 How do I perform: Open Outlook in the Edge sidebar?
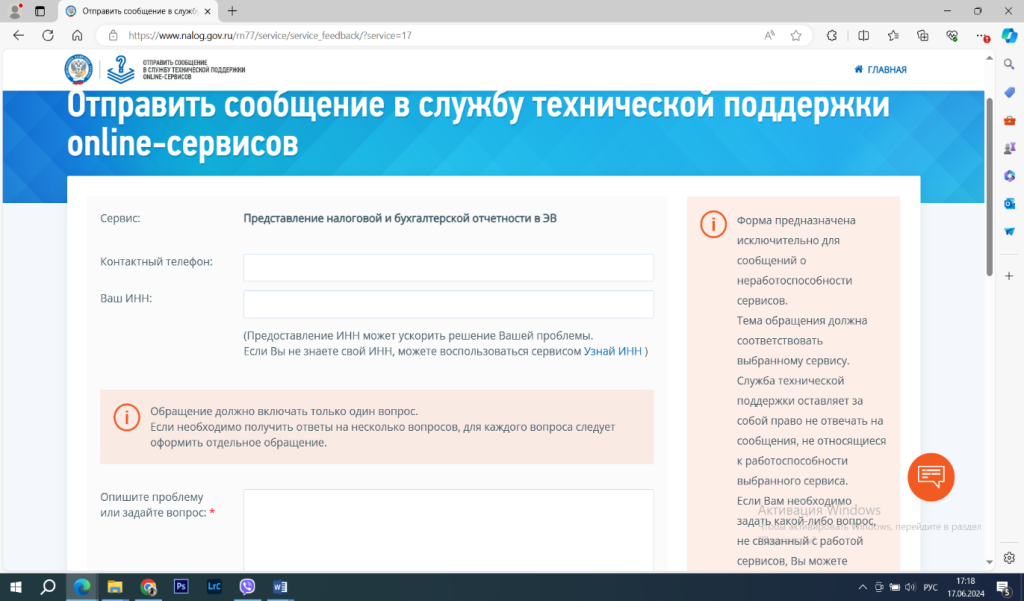coord(1009,203)
